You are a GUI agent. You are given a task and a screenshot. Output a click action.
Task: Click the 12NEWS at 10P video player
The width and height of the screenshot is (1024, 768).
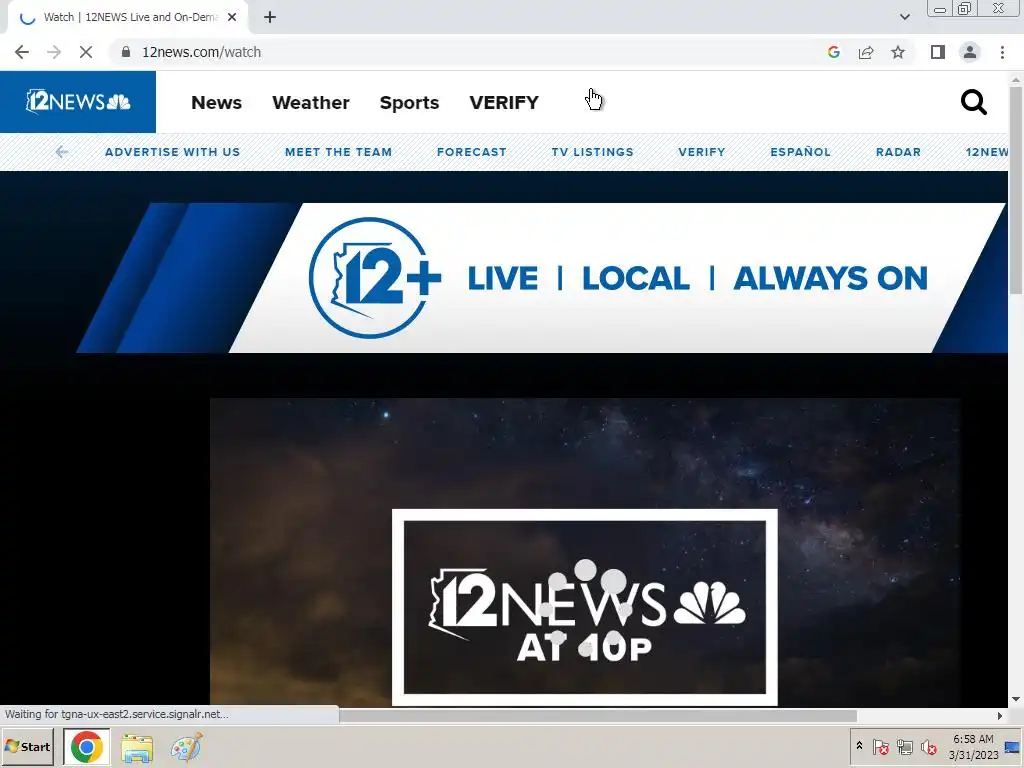coord(584,552)
